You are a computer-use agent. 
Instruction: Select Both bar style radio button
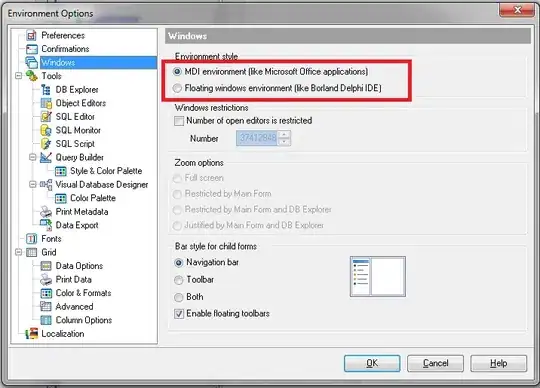point(179,297)
